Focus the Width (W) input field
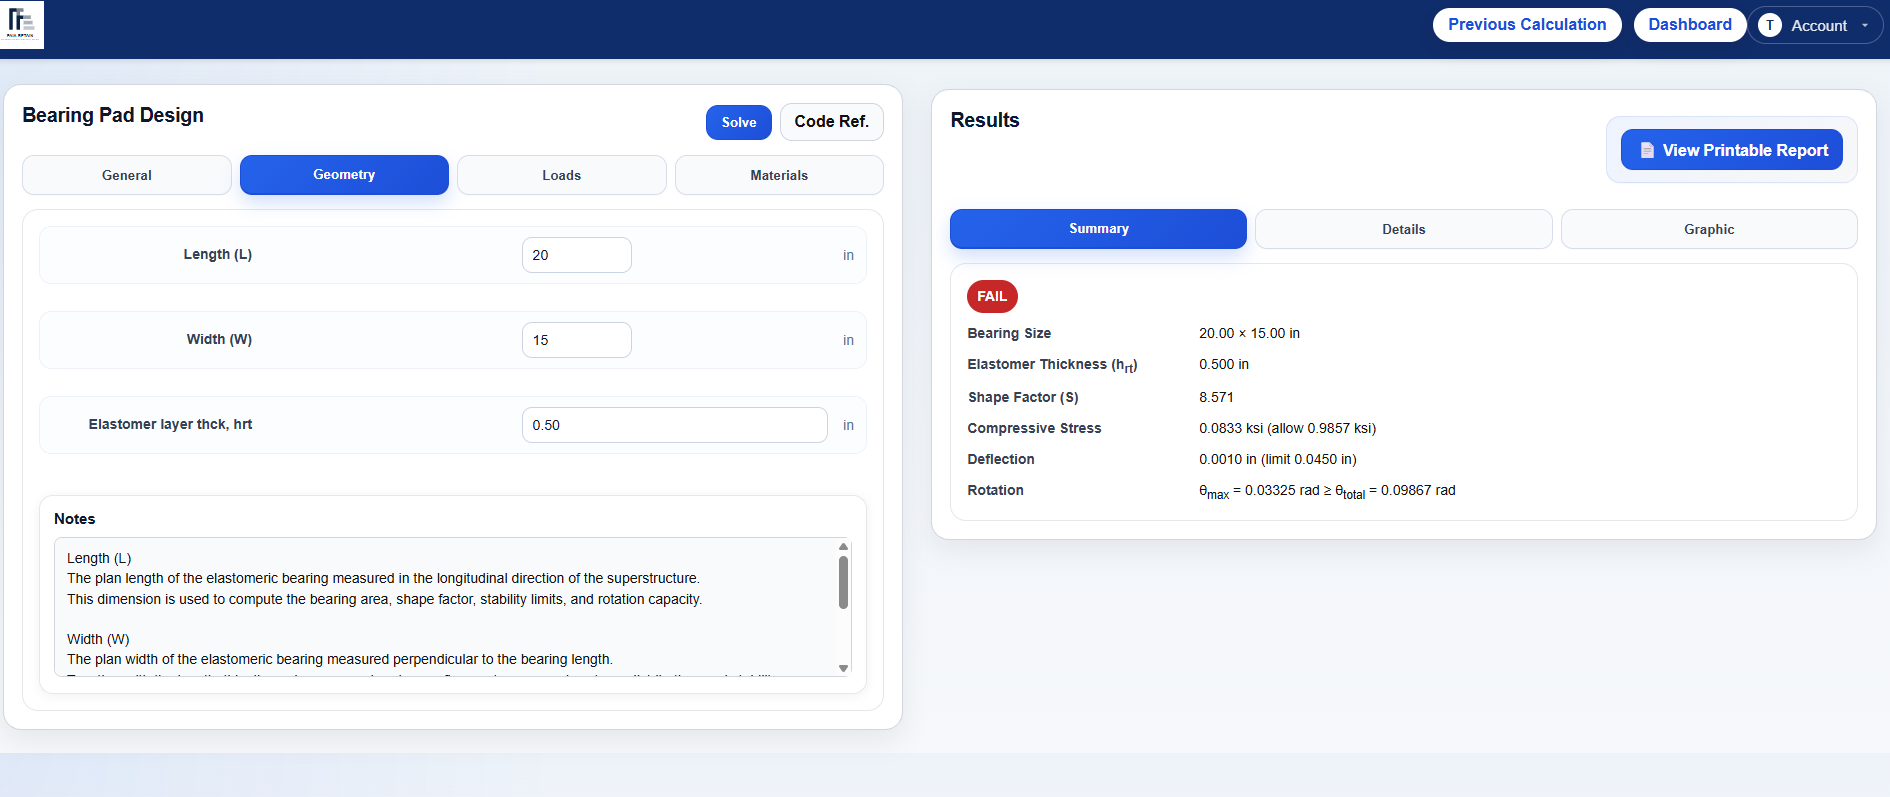Viewport: 1890px width, 797px height. click(x=577, y=340)
